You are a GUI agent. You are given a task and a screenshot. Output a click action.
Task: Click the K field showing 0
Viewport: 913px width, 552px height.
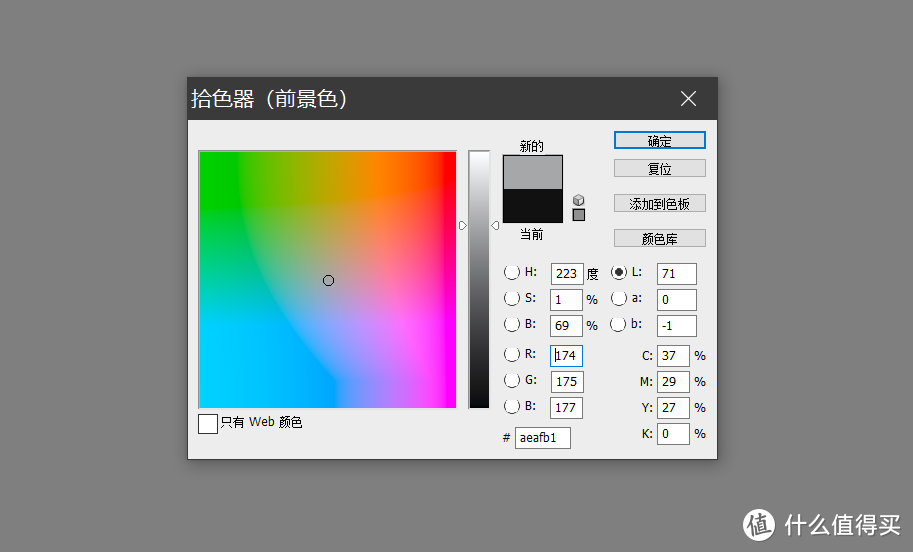click(673, 434)
